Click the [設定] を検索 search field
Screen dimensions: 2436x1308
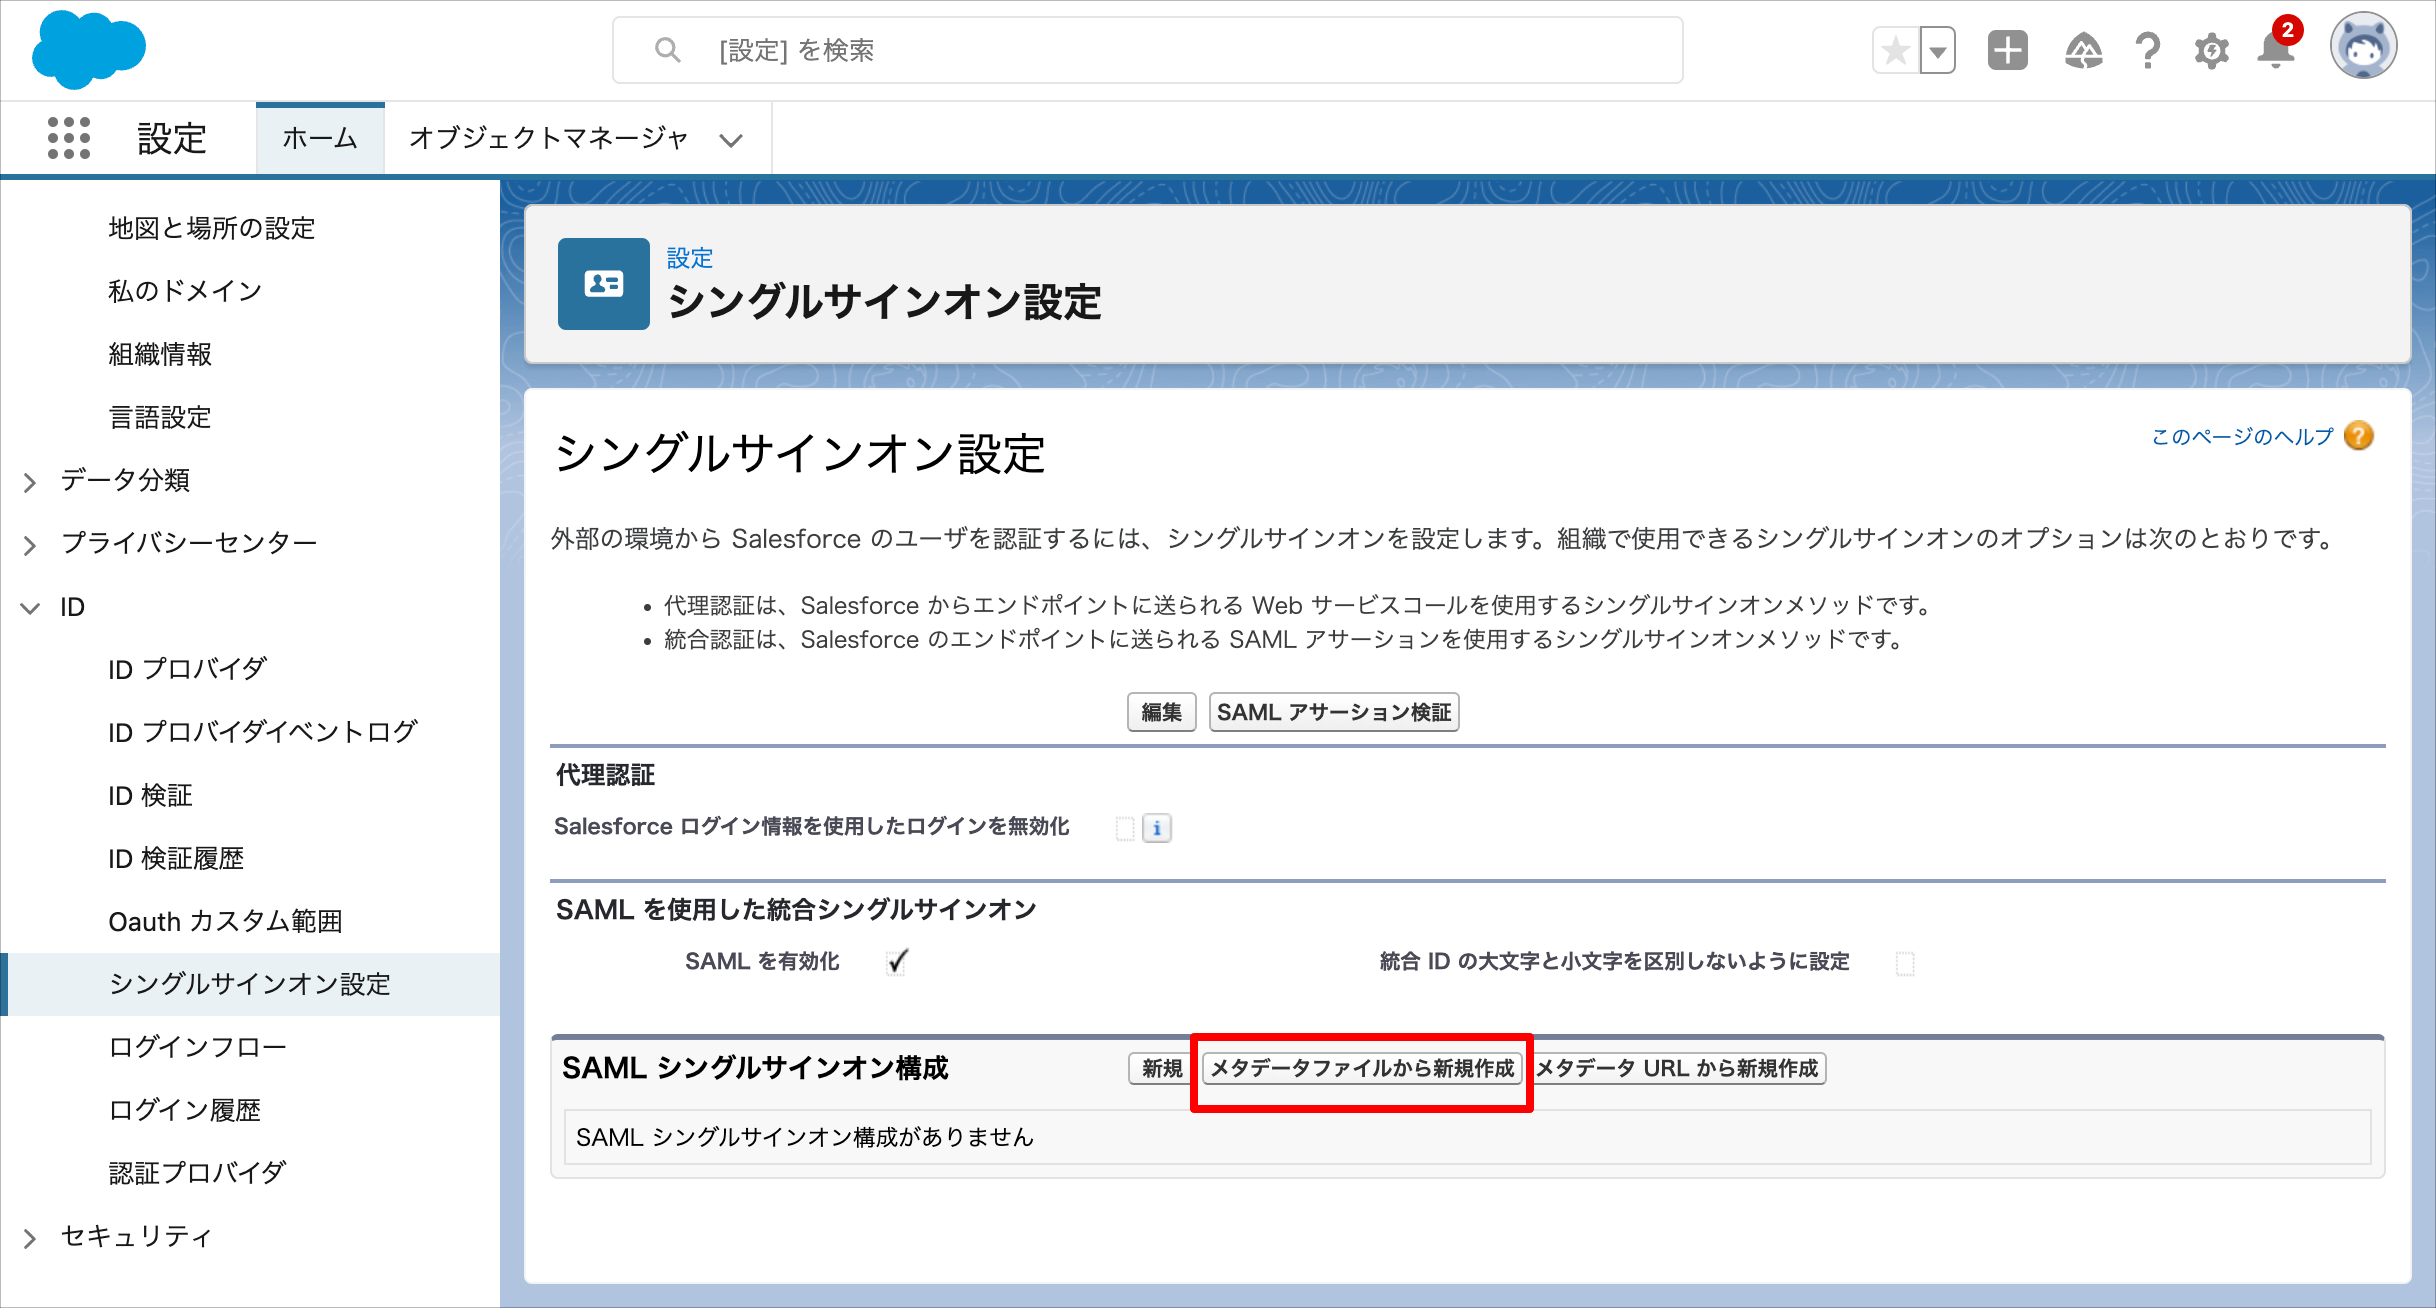click(x=1148, y=50)
